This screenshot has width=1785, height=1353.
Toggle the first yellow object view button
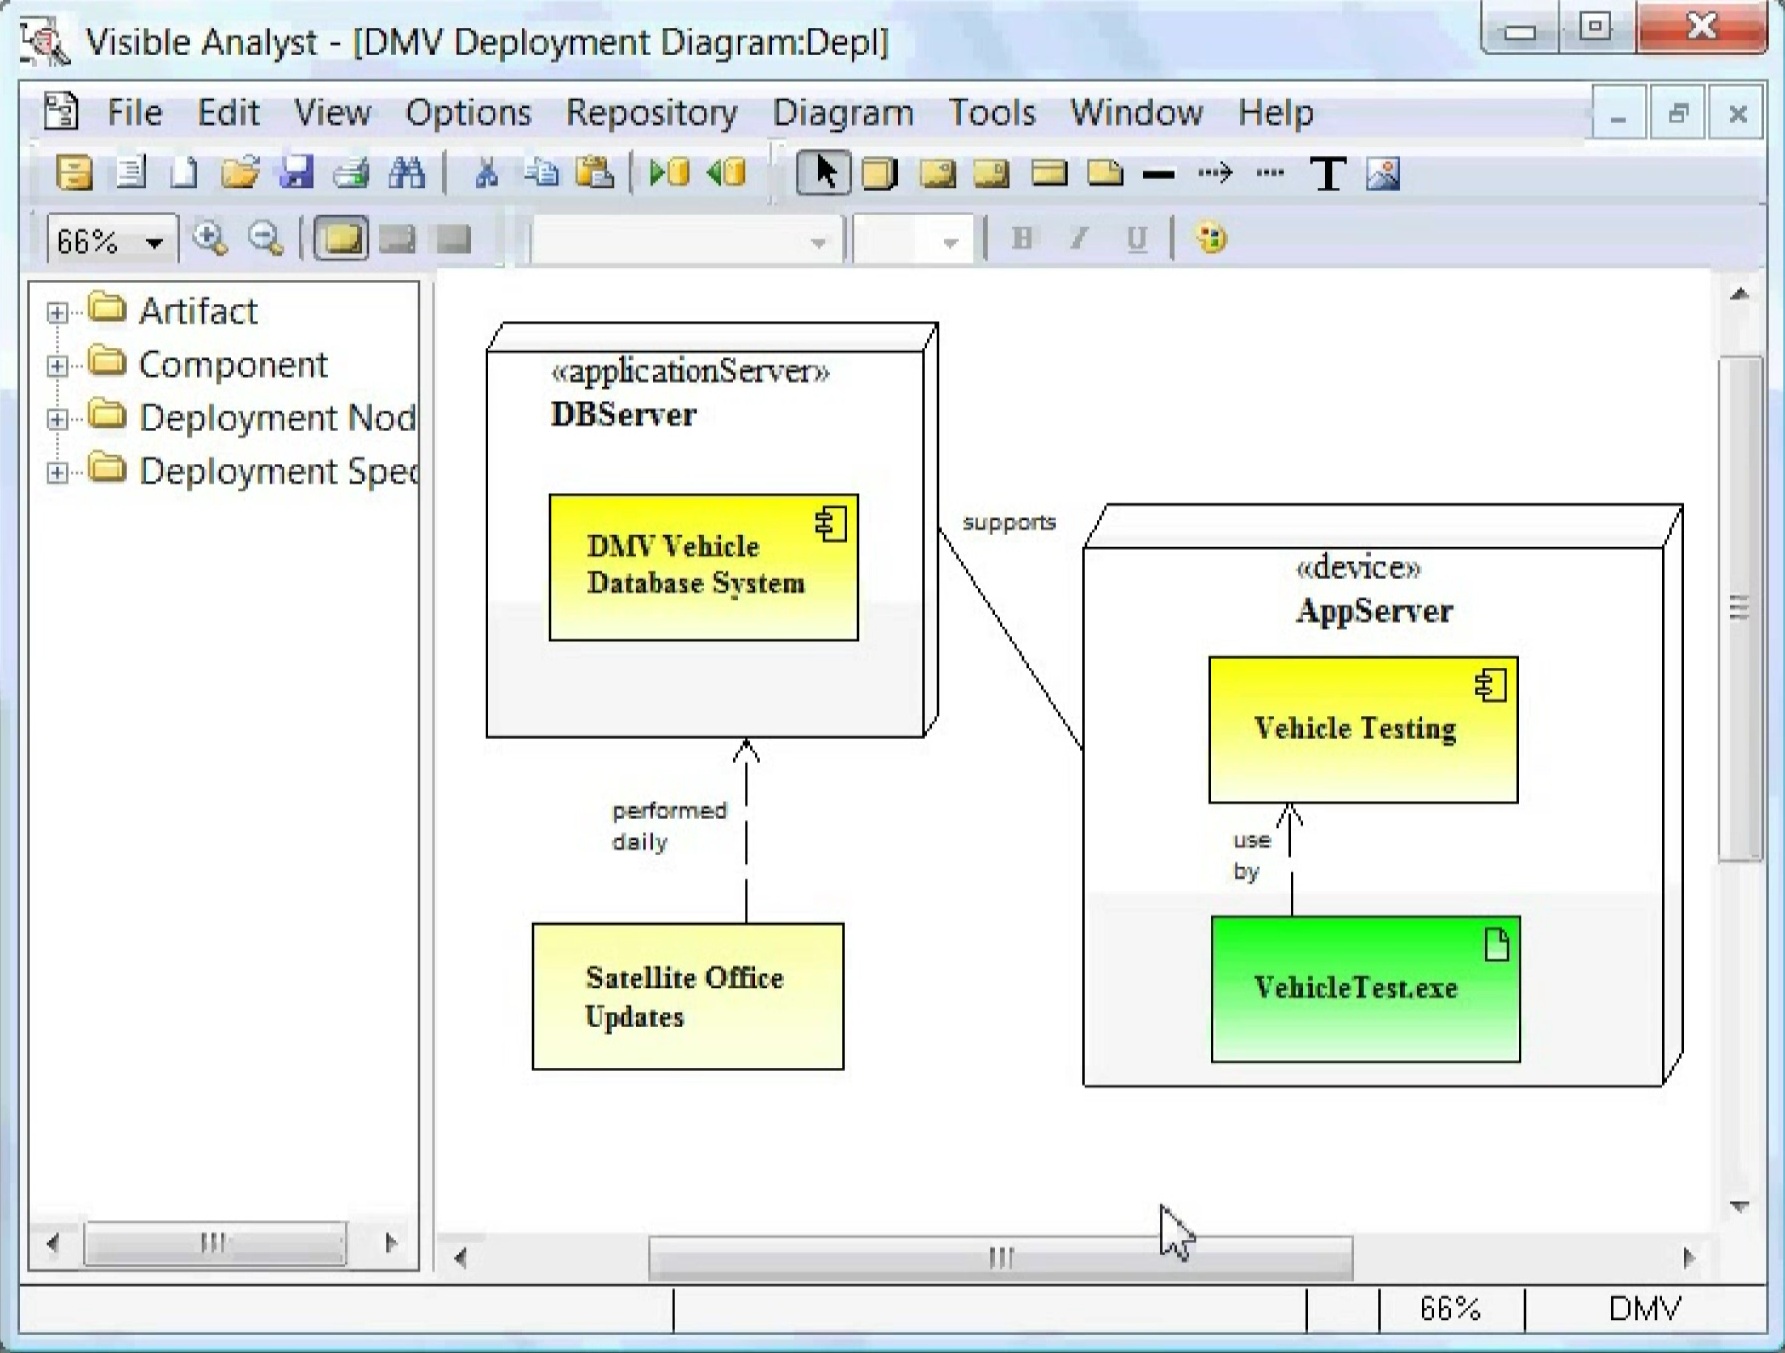pyautogui.click(x=341, y=239)
